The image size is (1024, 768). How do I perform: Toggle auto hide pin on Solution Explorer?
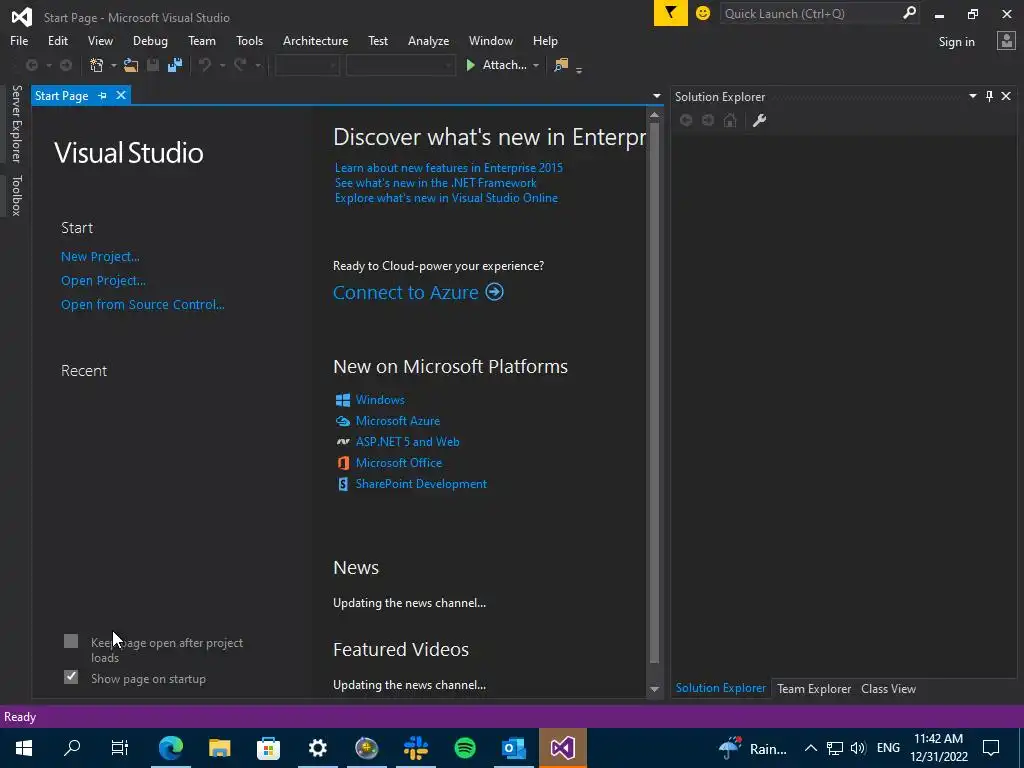[989, 96]
